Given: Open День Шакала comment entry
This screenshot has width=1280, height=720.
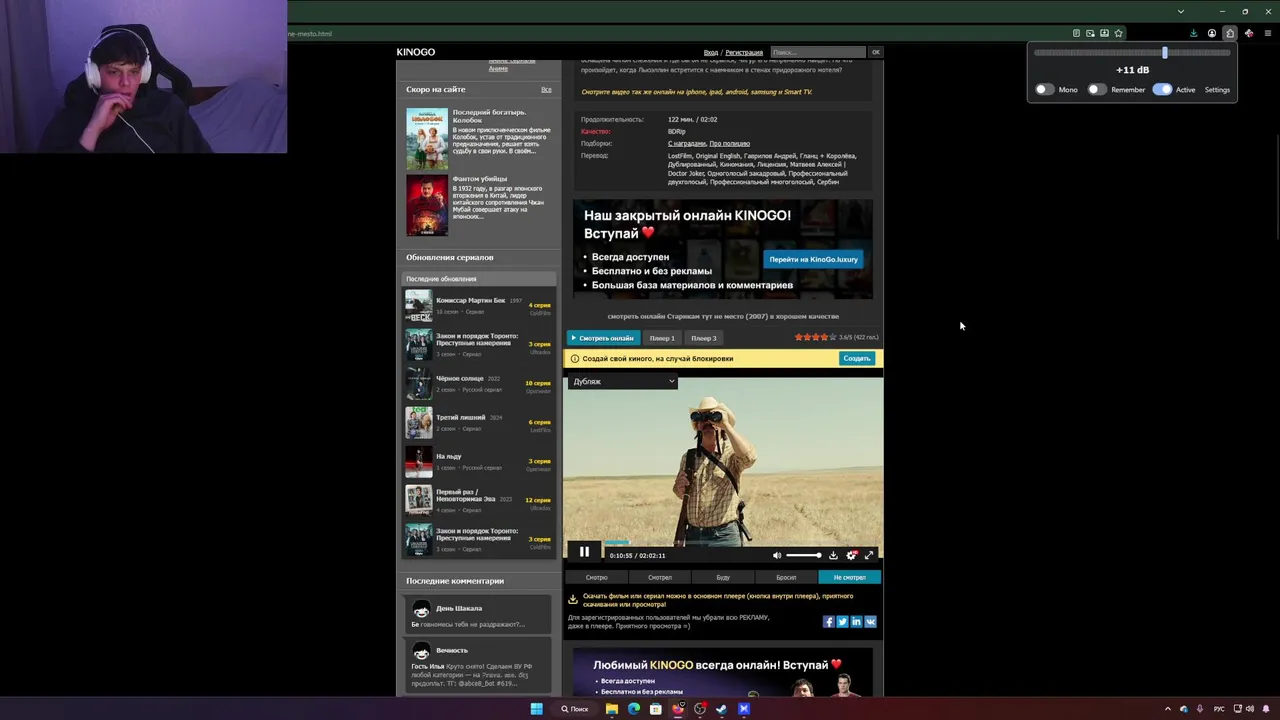Looking at the screenshot, I should point(480,615).
